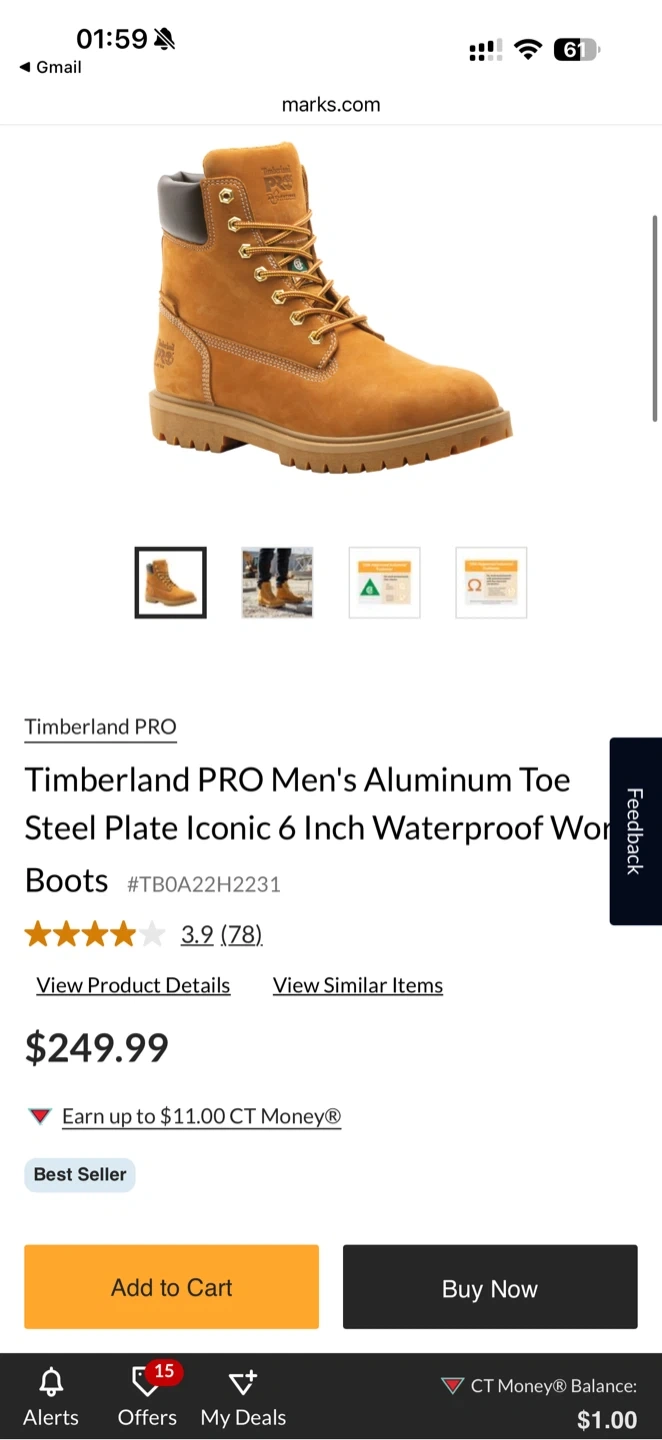Open View Product Details link
Viewport: 662px width, 1440px height.
(x=133, y=986)
